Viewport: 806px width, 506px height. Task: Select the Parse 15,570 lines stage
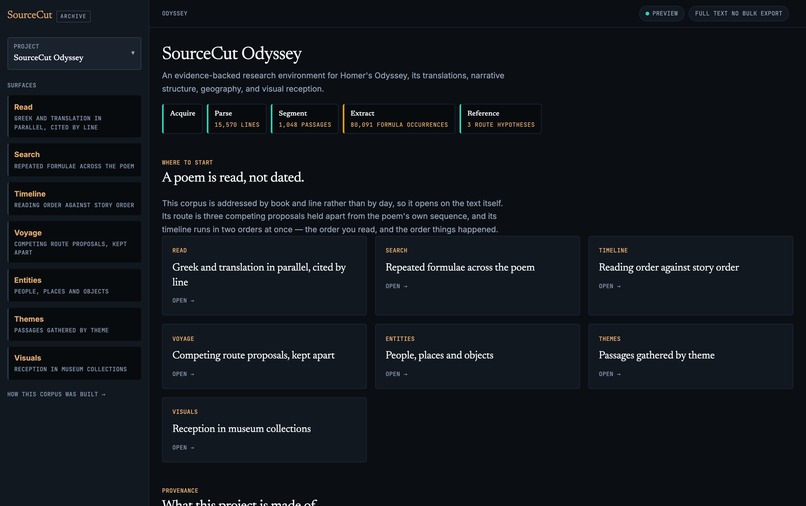click(x=237, y=119)
